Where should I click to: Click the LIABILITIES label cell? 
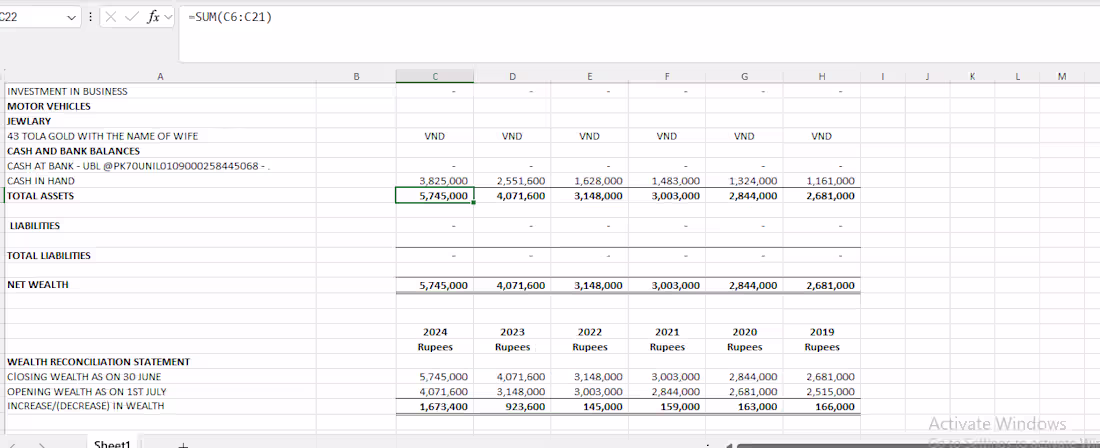tap(161, 226)
